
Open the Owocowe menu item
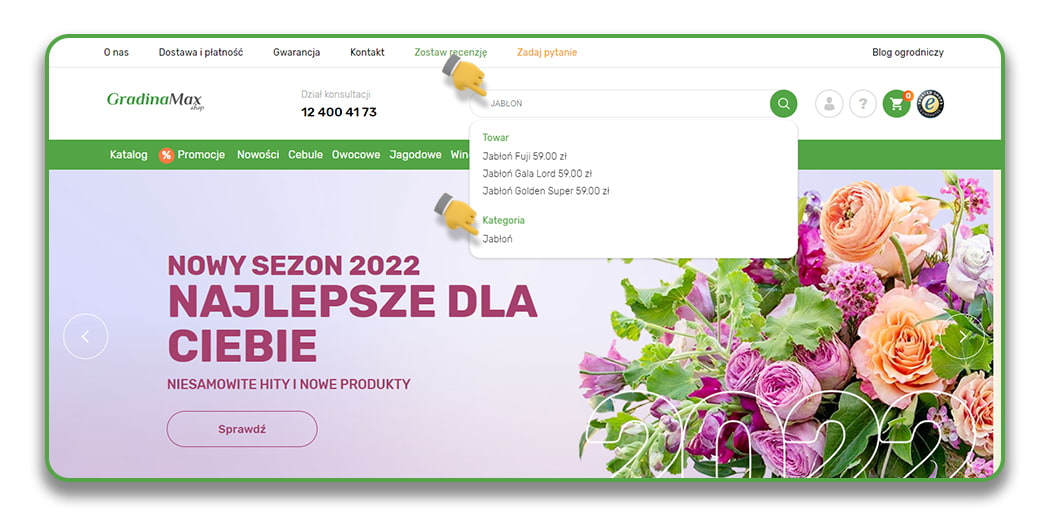click(x=356, y=155)
